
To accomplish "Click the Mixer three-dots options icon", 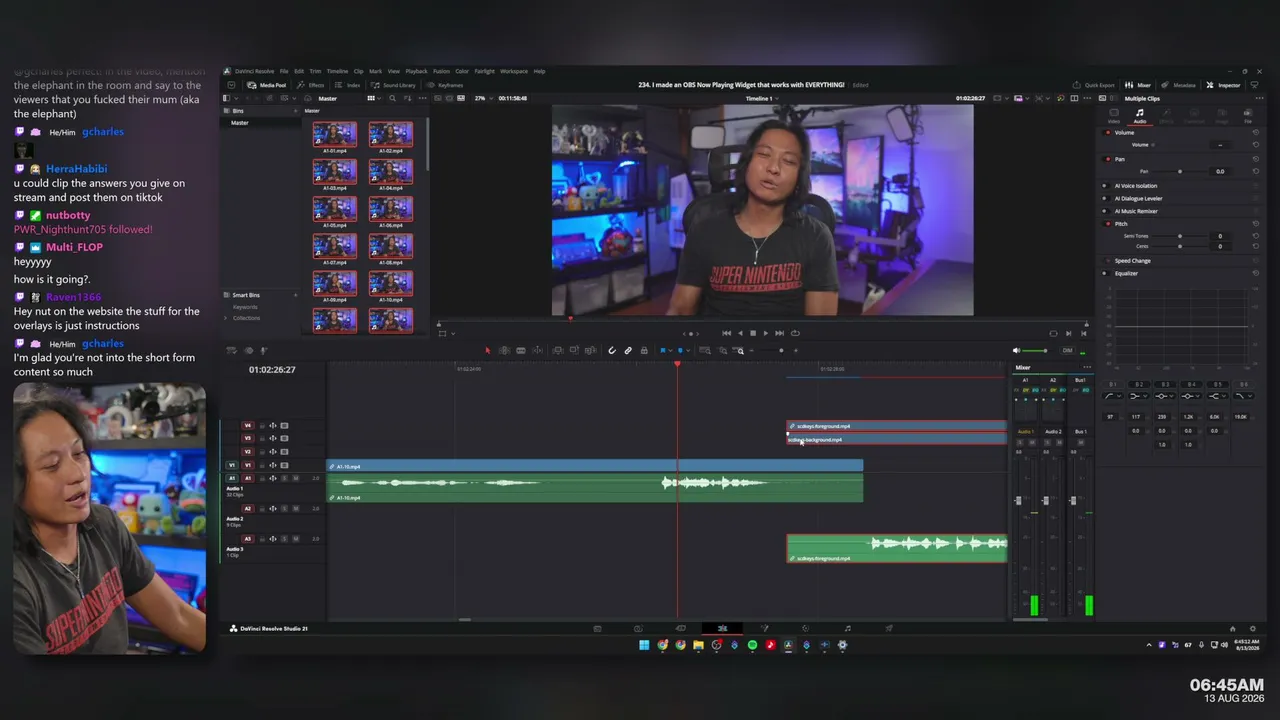I will [1086, 367].
